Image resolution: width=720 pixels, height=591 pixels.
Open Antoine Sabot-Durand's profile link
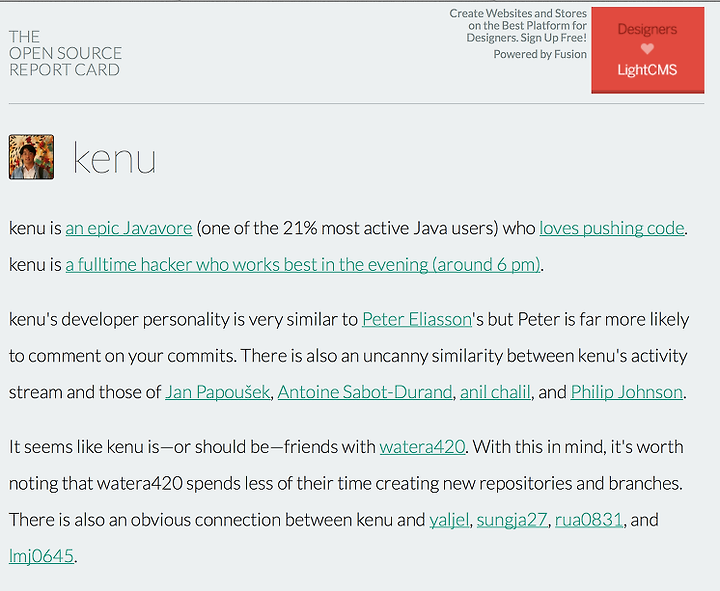[x=365, y=392]
